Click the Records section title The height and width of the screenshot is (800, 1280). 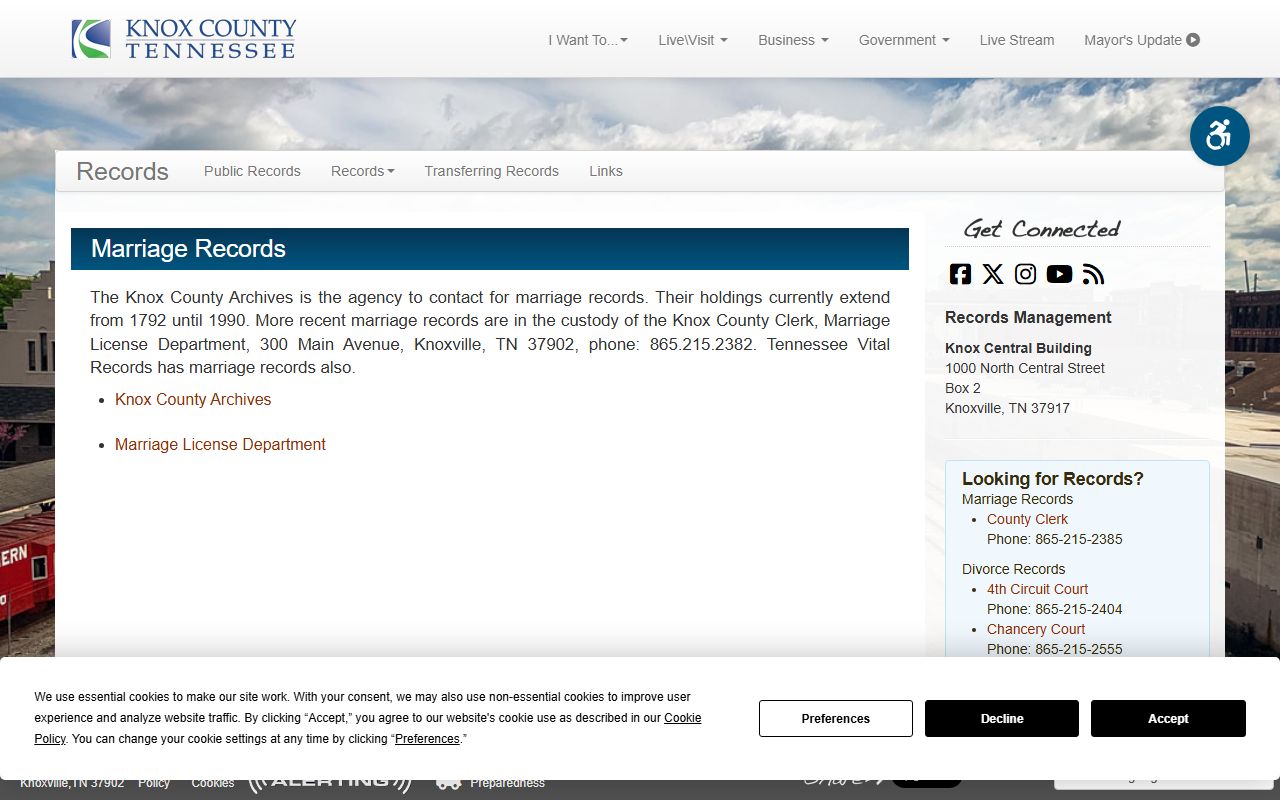click(x=122, y=171)
